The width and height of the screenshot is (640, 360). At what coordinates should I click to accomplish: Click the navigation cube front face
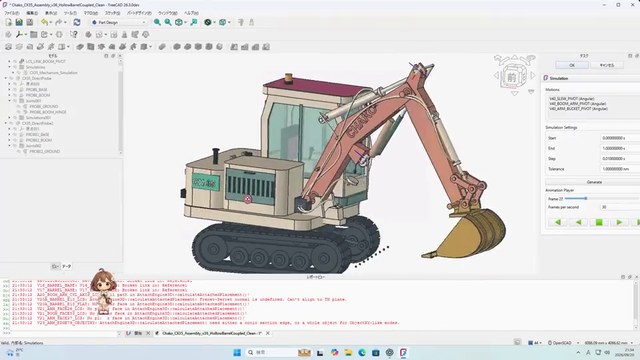coord(512,78)
